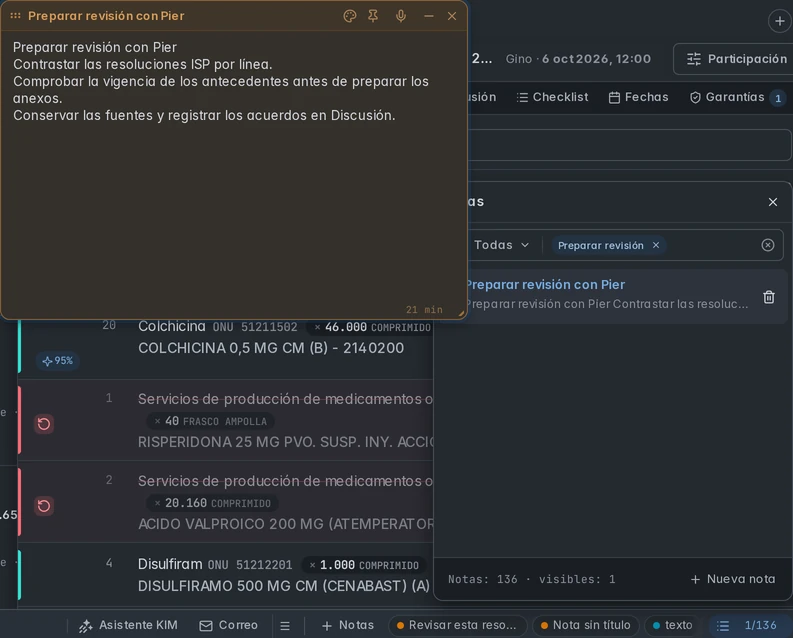Open the color palette for the note
The image size is (793, 638).
[x=349, y=16]
